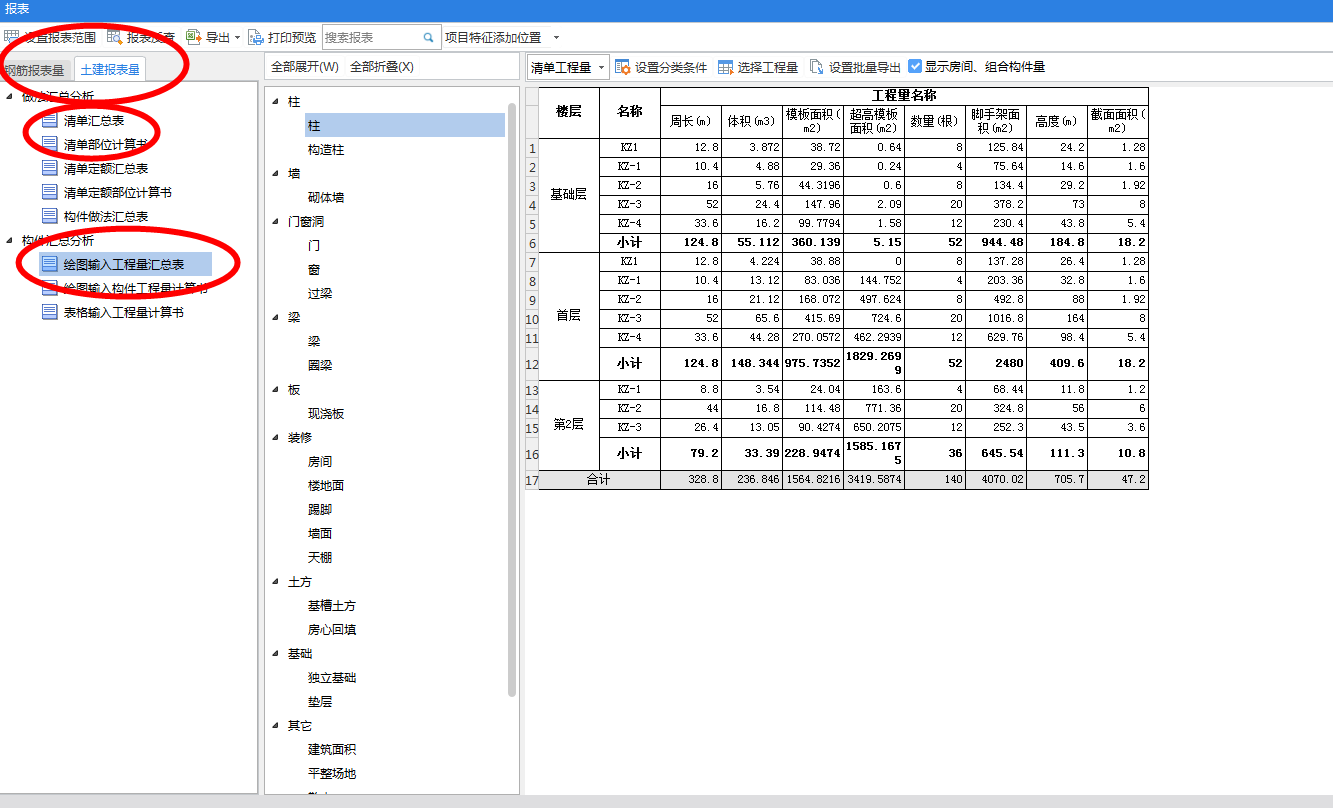Select 踢脚 under 装修
1333x808 pixels.
click(320, 509)
